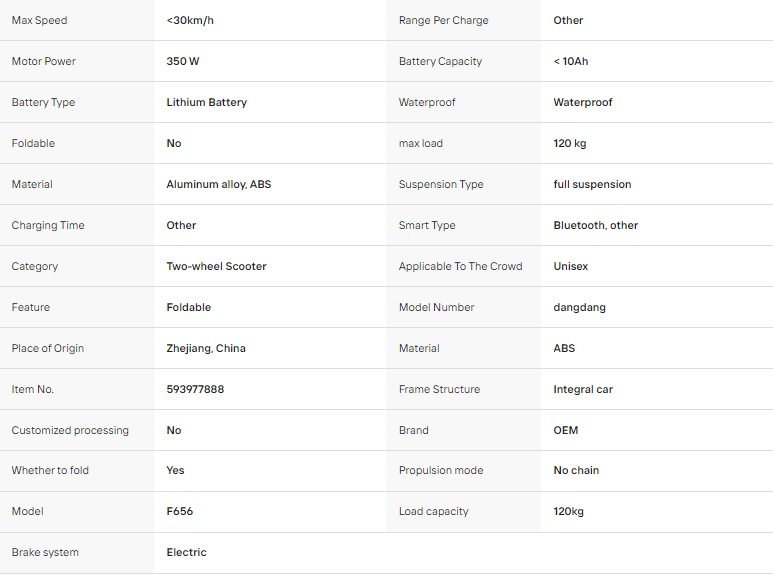Click the Model value F656
The width and height of the screenshot is (773, 577).
tap(179, 511)
